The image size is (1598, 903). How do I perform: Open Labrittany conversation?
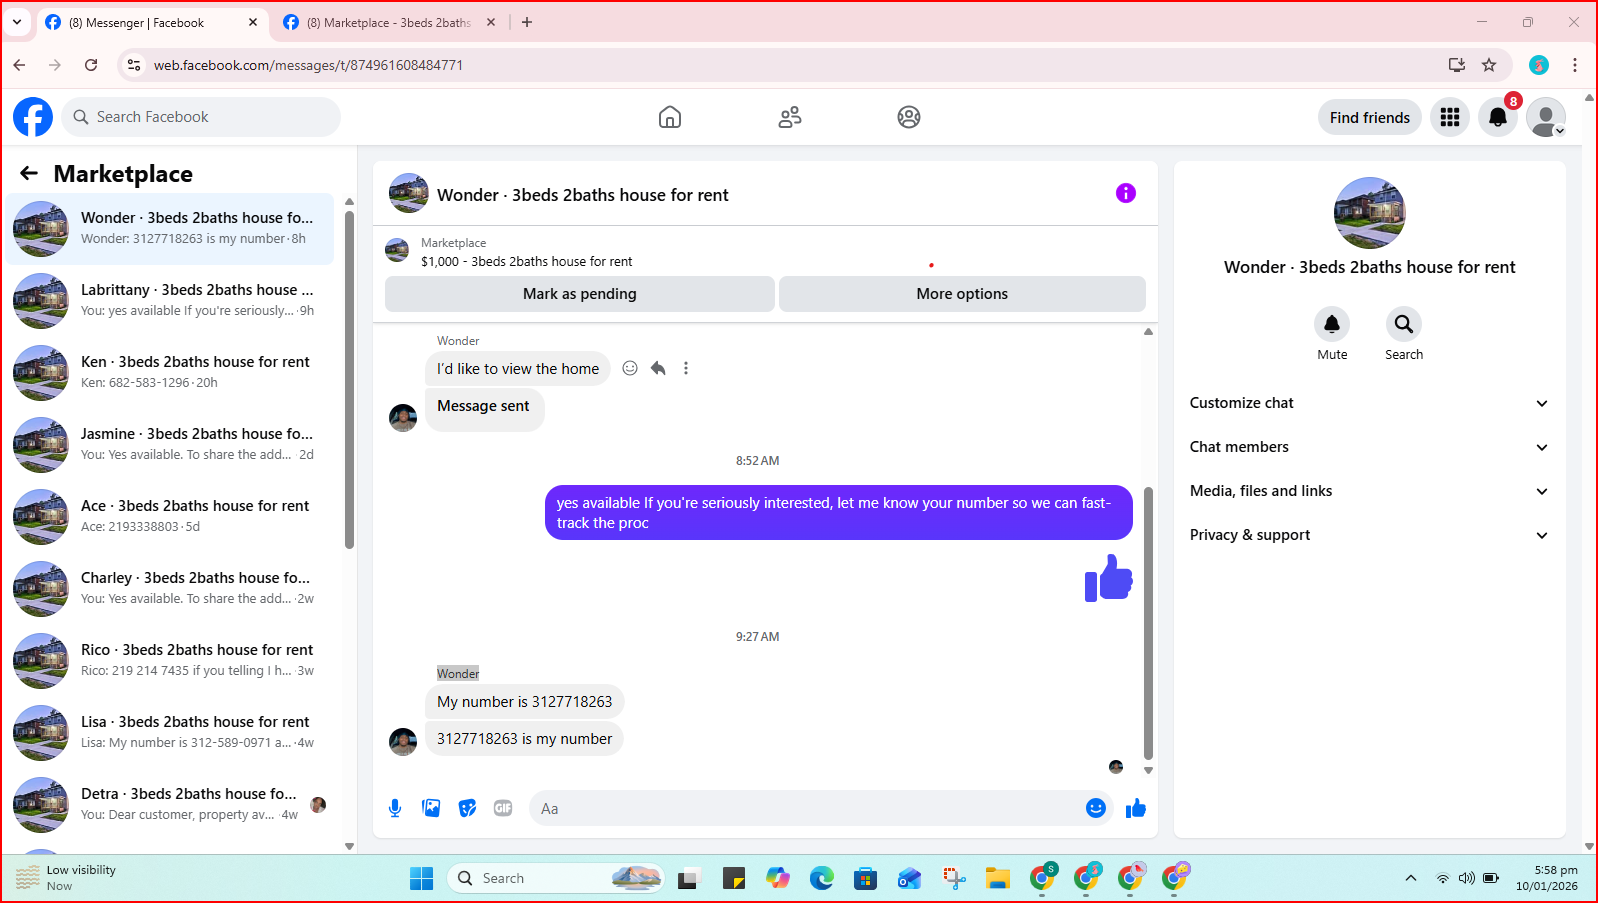pyautogui.click(x=170, y=300)
